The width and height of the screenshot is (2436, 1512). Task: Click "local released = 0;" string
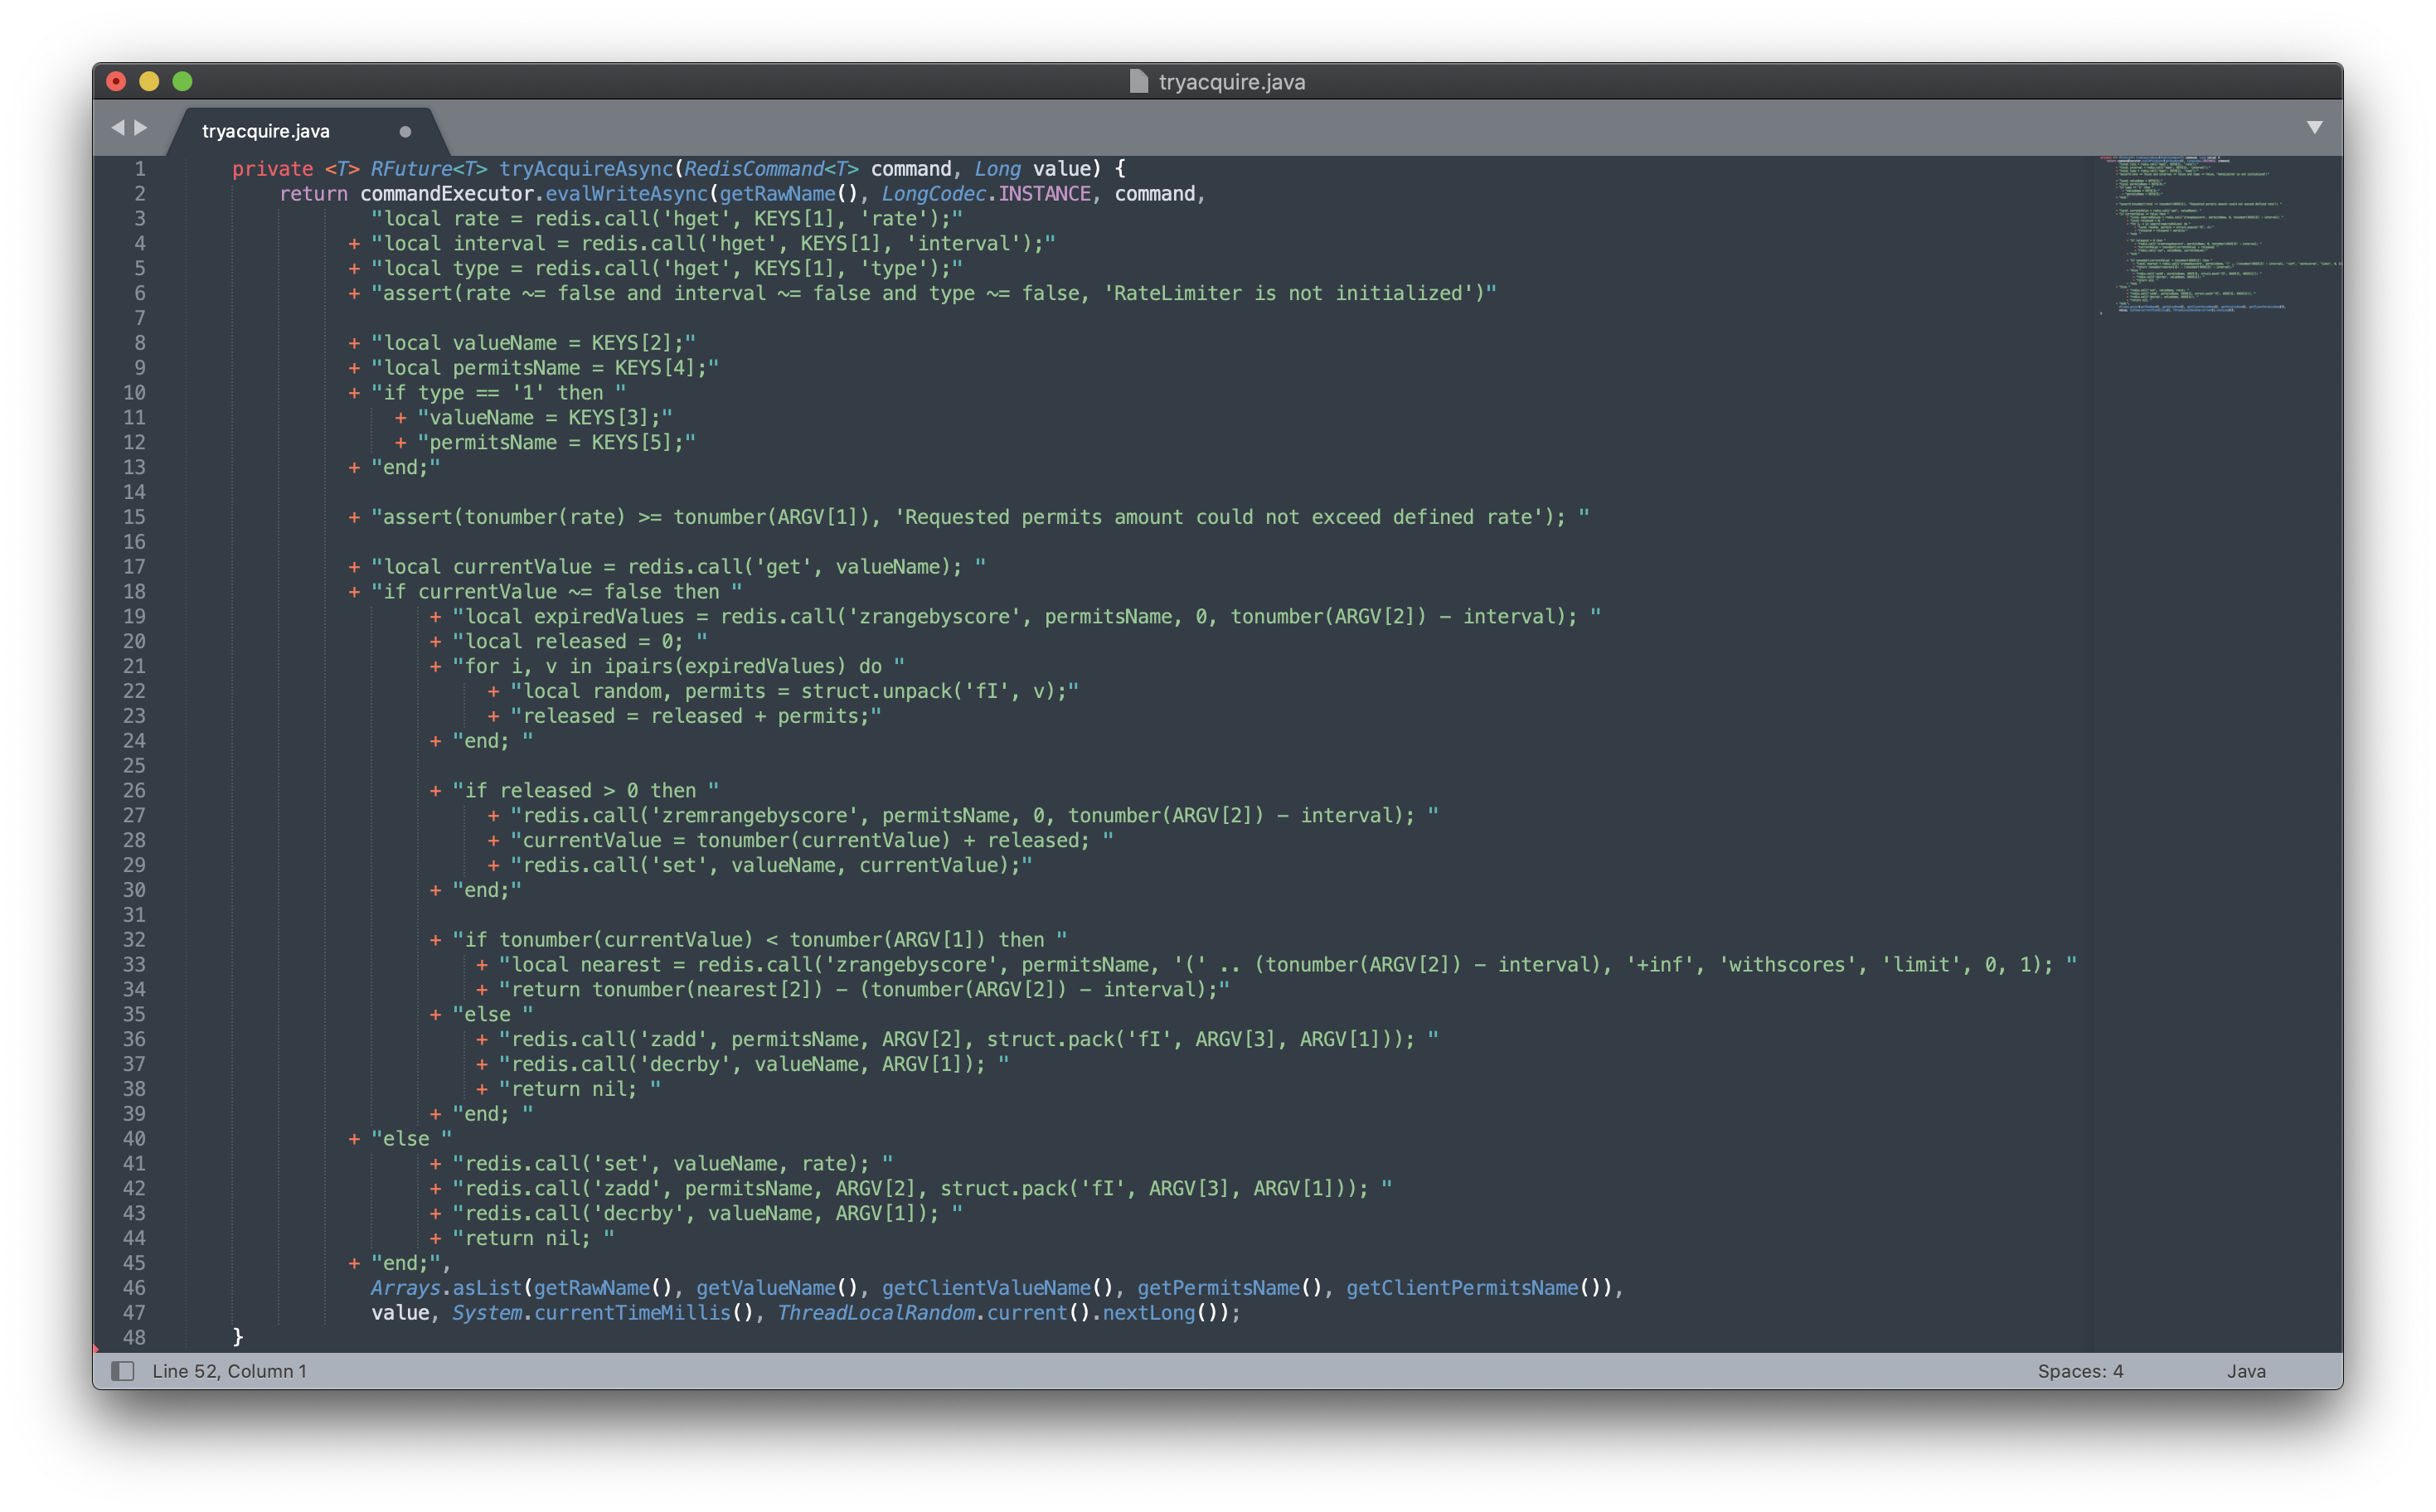(580, 641)
